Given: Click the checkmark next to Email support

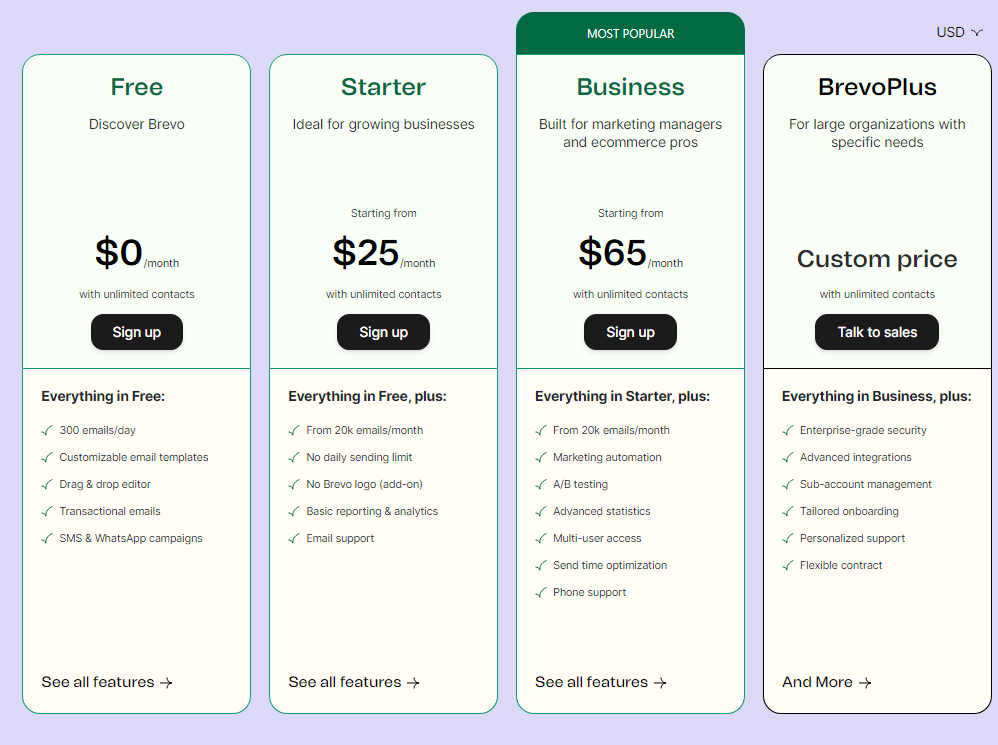Looking at the screenshot, I should click(x=293, y=538).
